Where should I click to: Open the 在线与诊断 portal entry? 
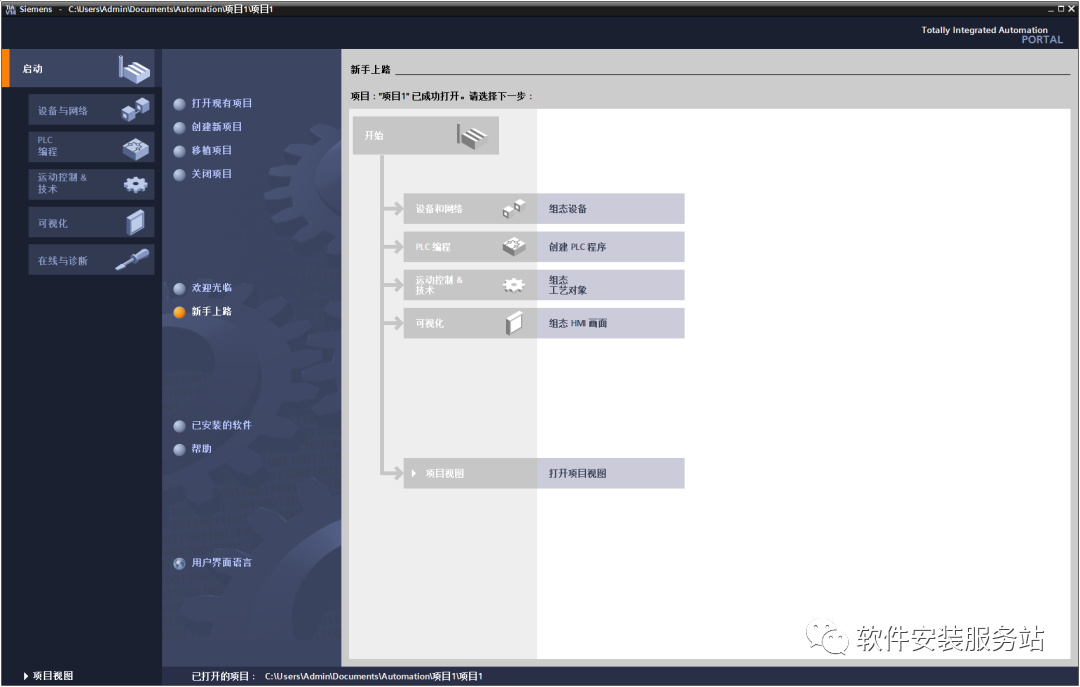[91, 260]
